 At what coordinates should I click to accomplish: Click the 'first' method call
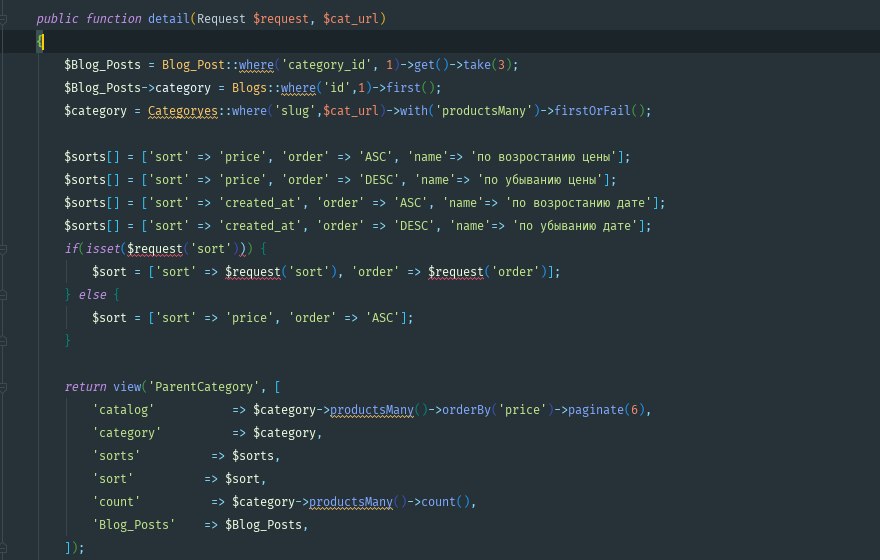(404, 88)
